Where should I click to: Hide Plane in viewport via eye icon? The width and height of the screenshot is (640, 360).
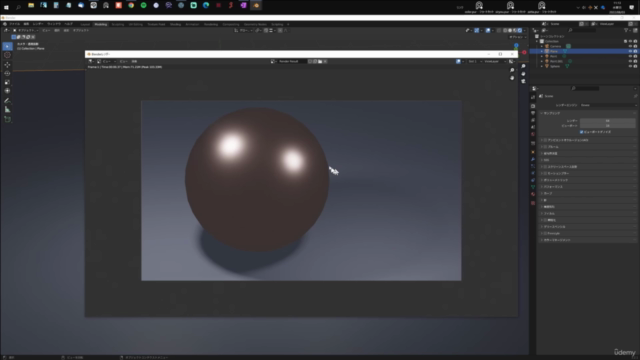coord(630,51)
